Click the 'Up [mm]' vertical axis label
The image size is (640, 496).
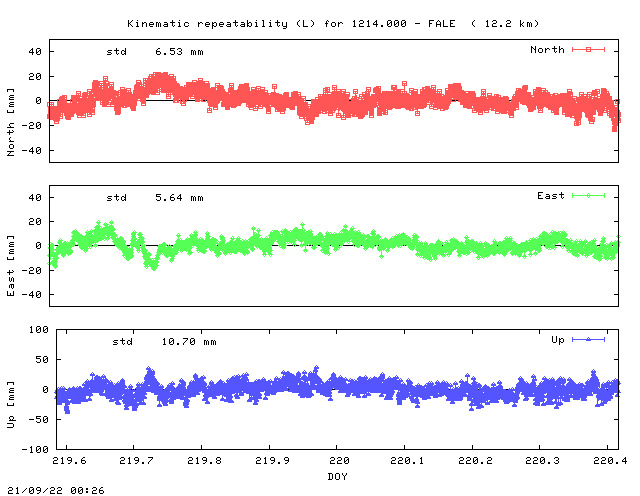click(x=11, y=405)
